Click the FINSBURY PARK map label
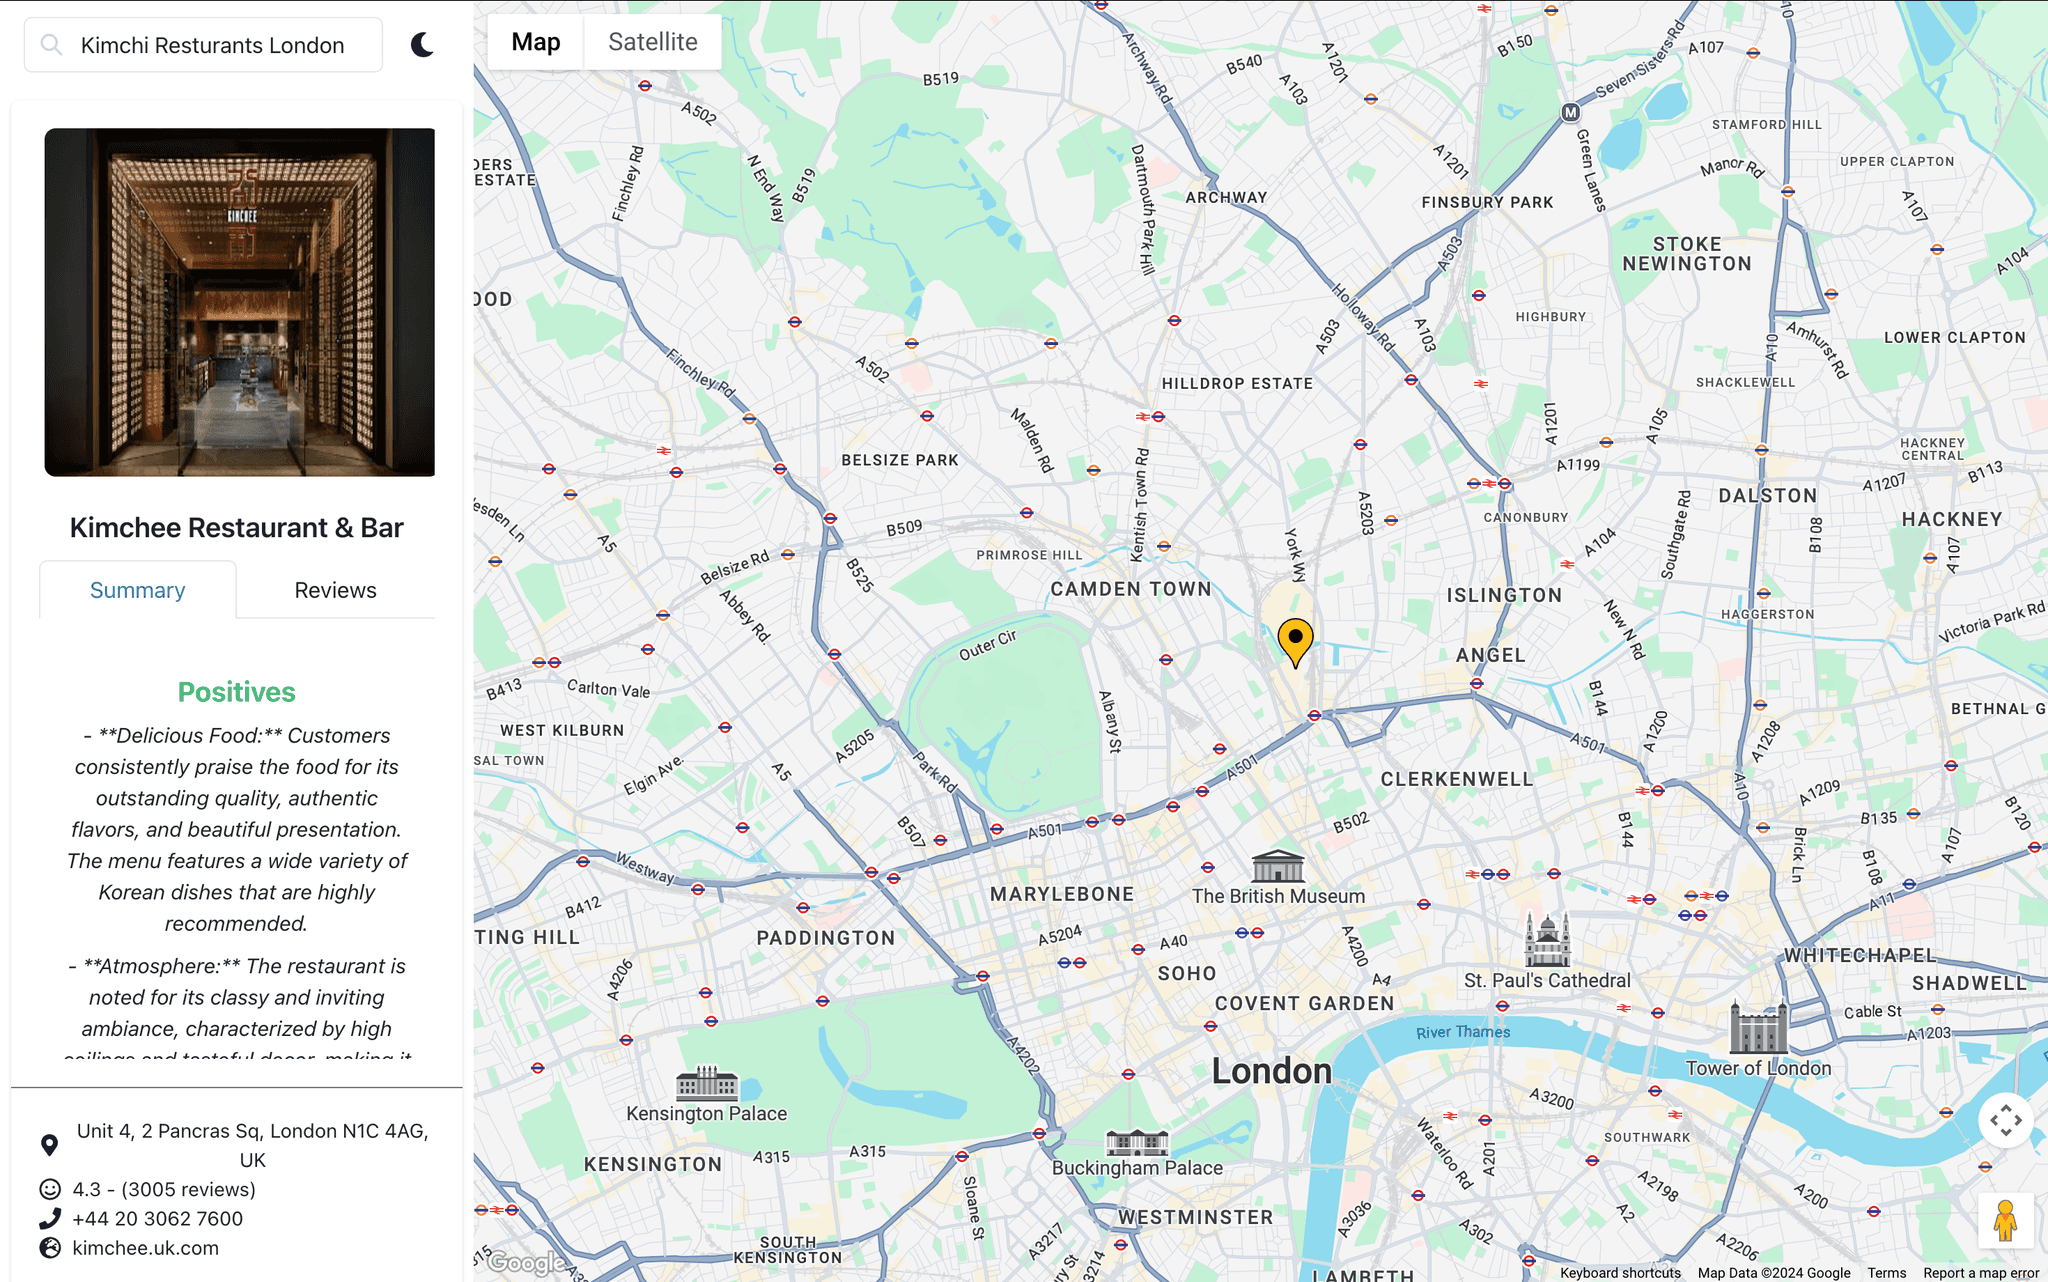The height and width of the screenshot is (1282, 2048). [1488, 202]
